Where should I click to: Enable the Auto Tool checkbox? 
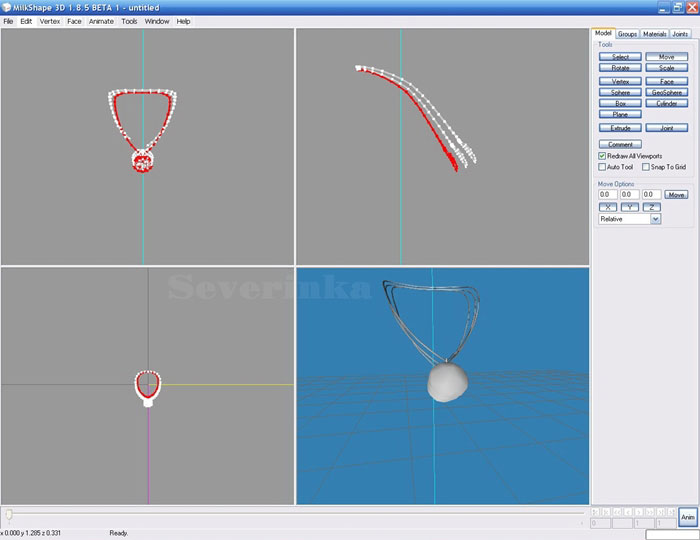602,167
